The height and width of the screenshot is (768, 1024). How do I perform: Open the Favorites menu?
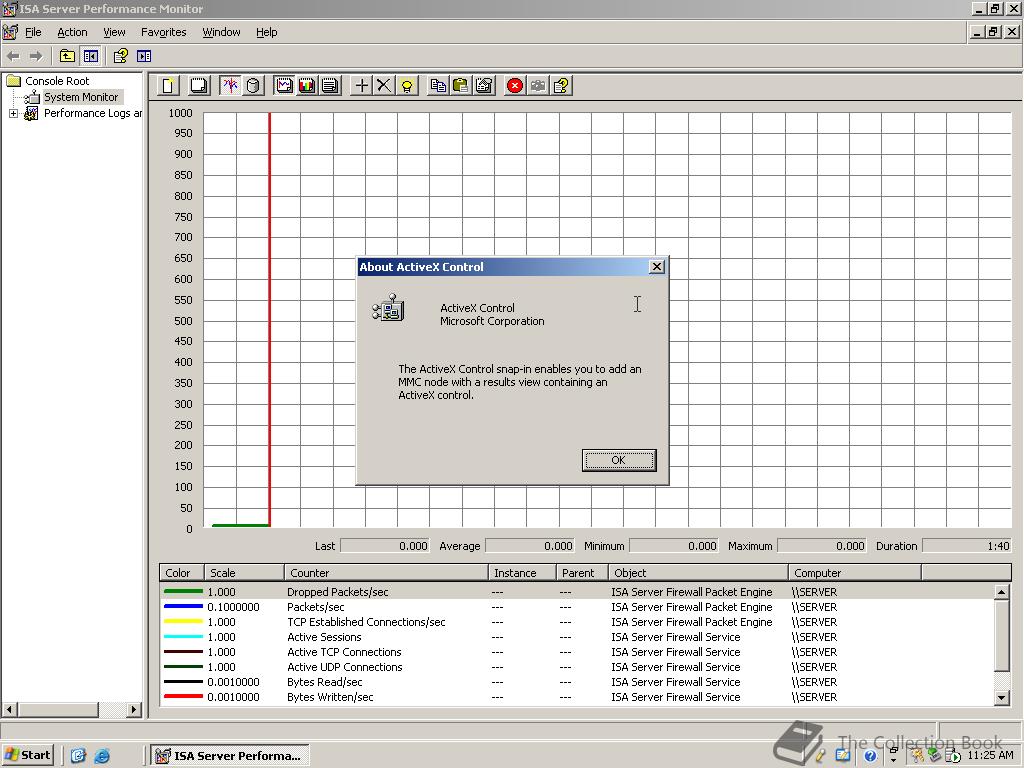click(163, 32)
